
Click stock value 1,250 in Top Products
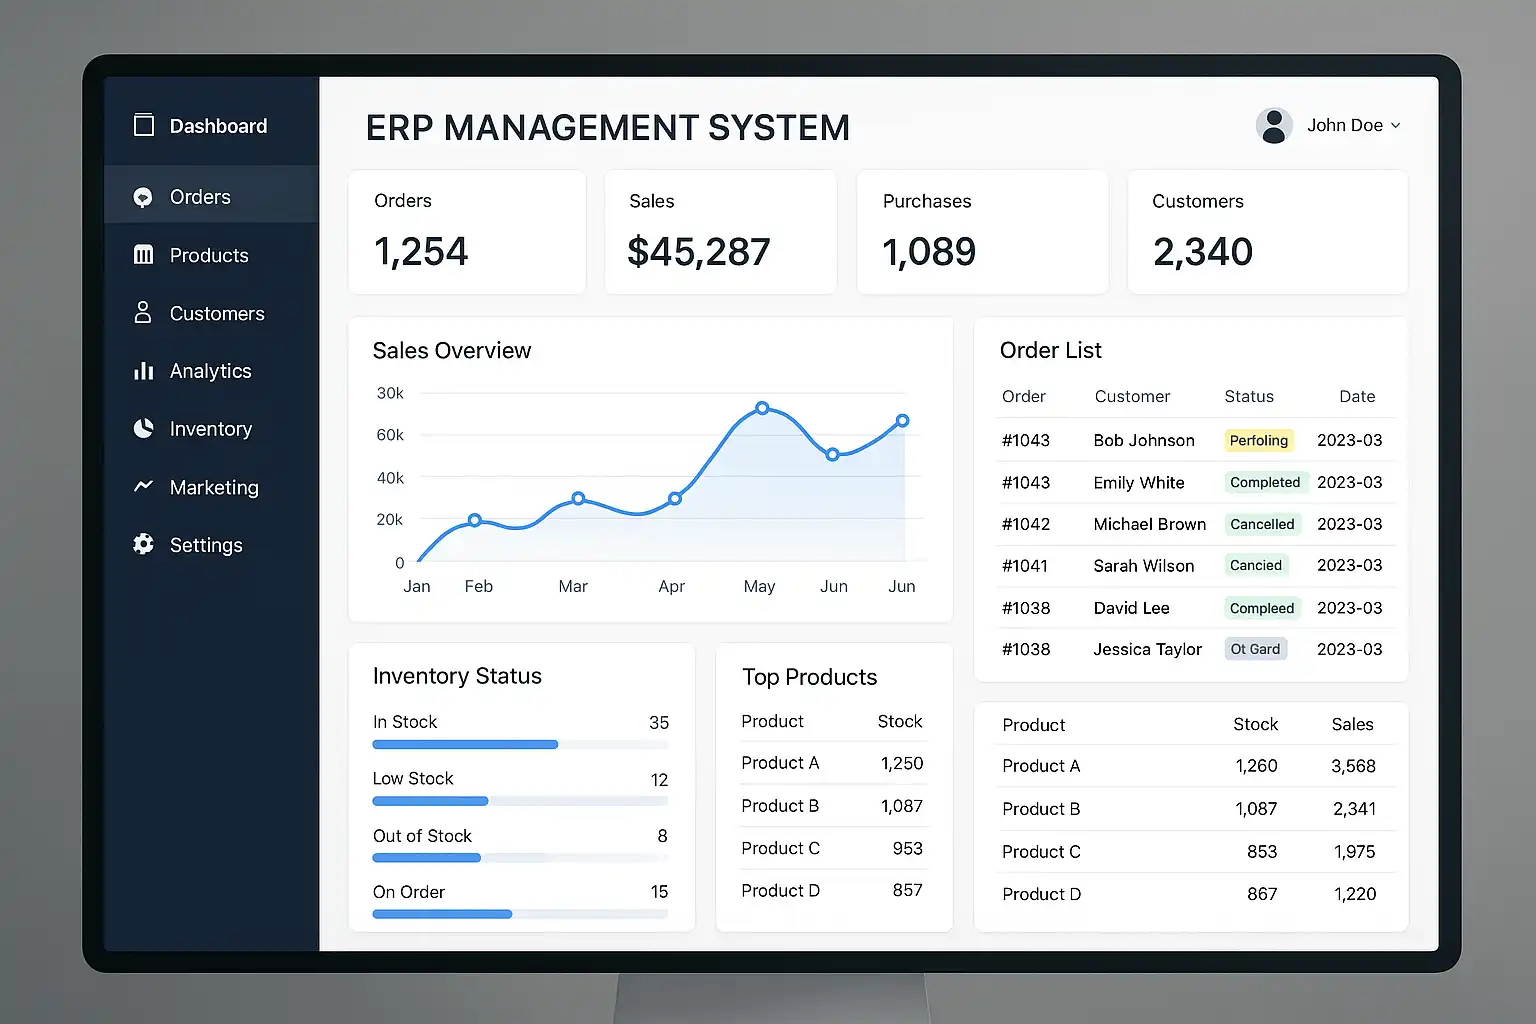[x=902, y=763]
